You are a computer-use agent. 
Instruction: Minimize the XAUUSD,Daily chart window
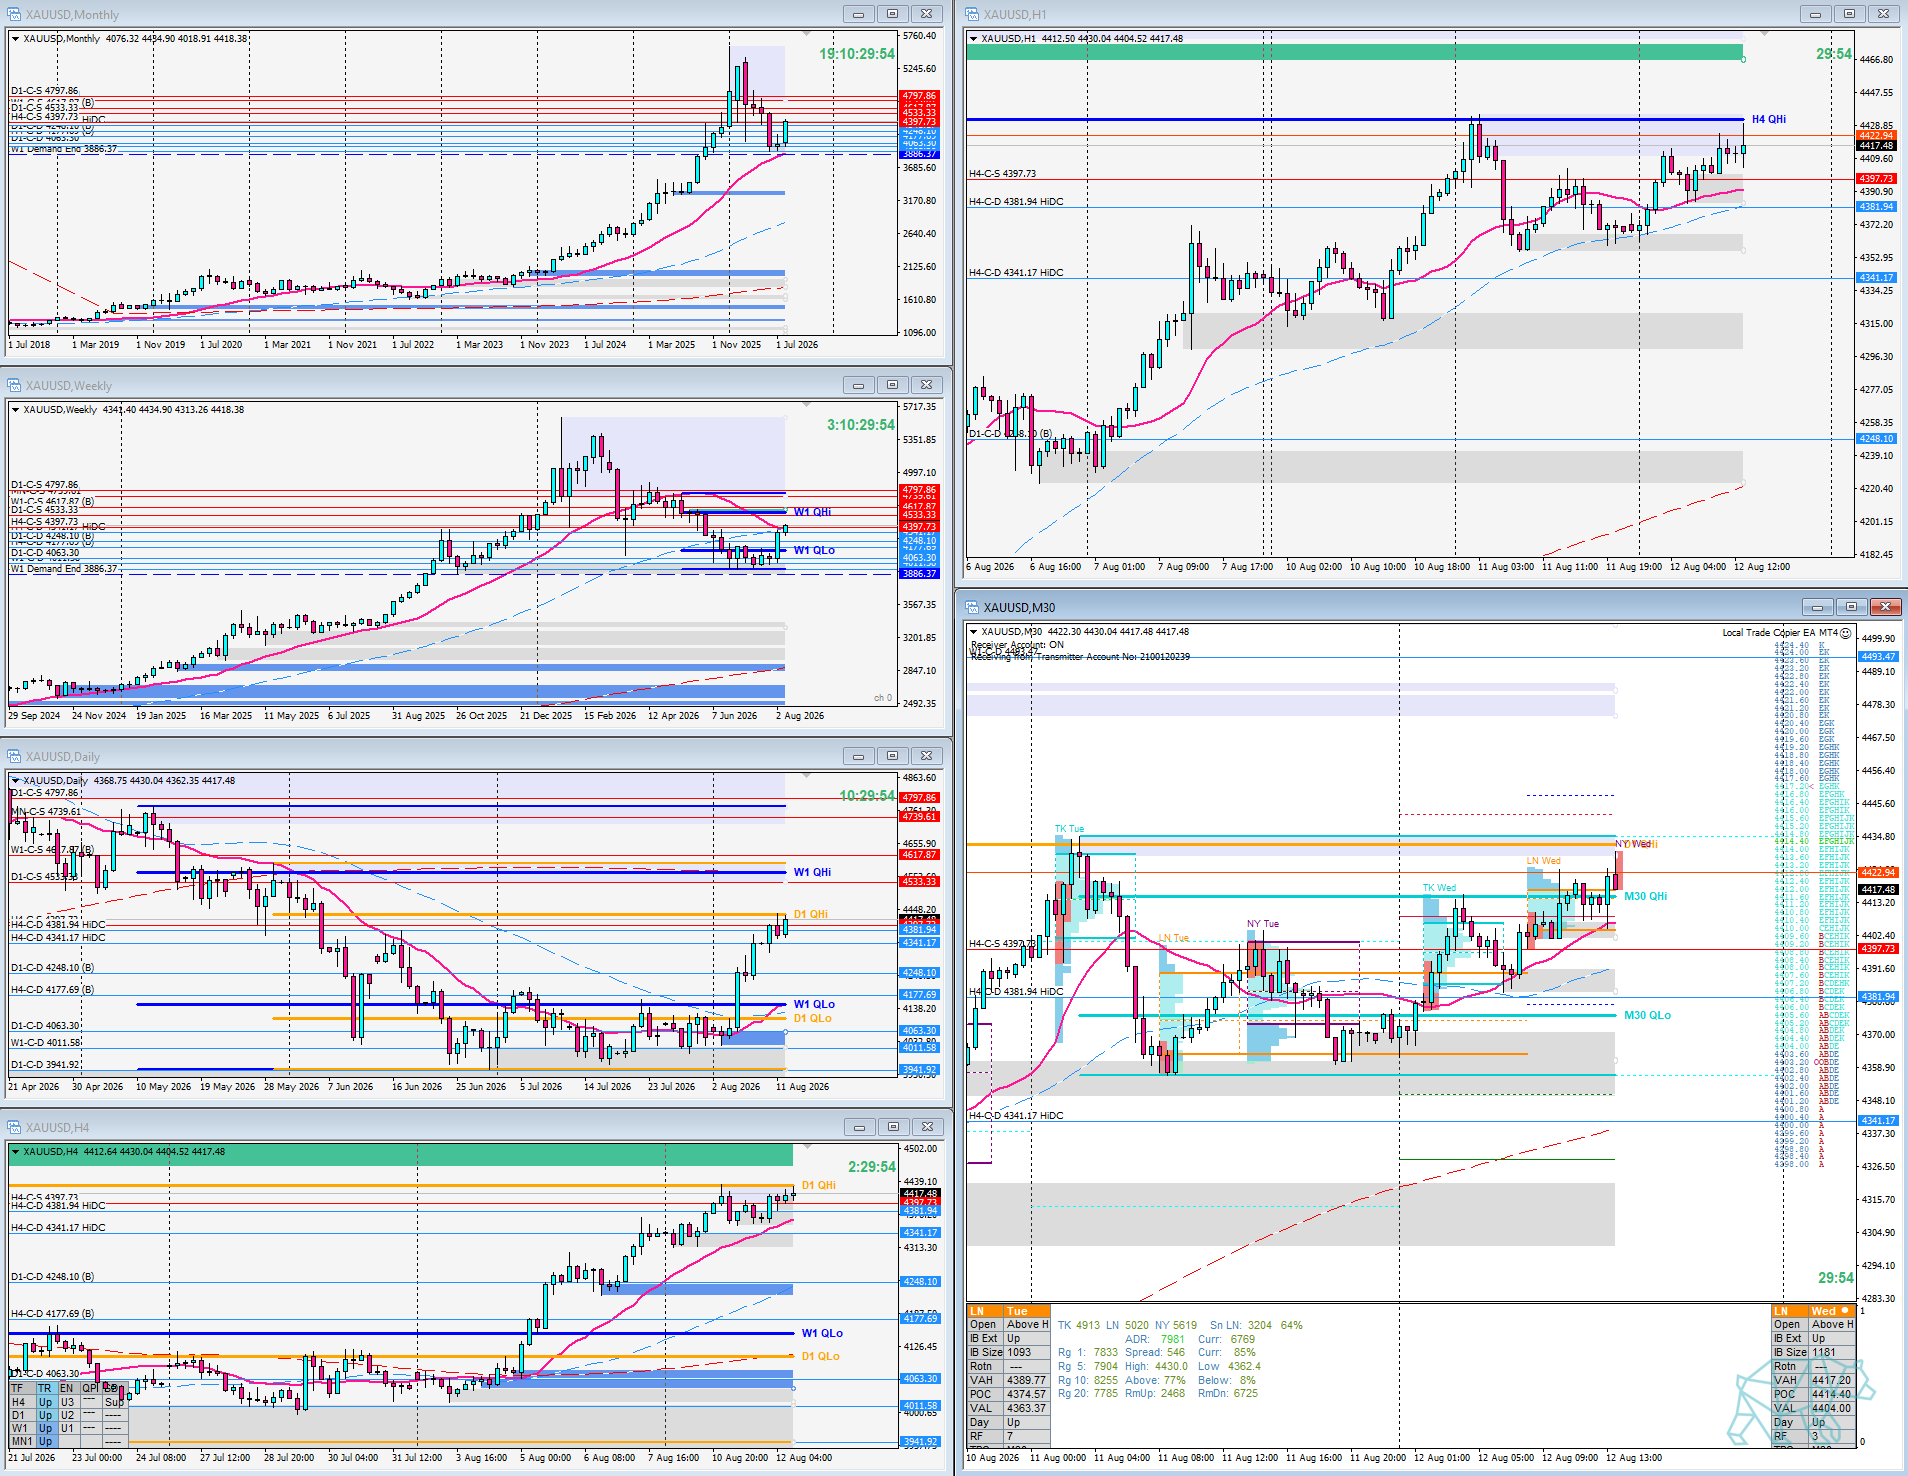858,756
